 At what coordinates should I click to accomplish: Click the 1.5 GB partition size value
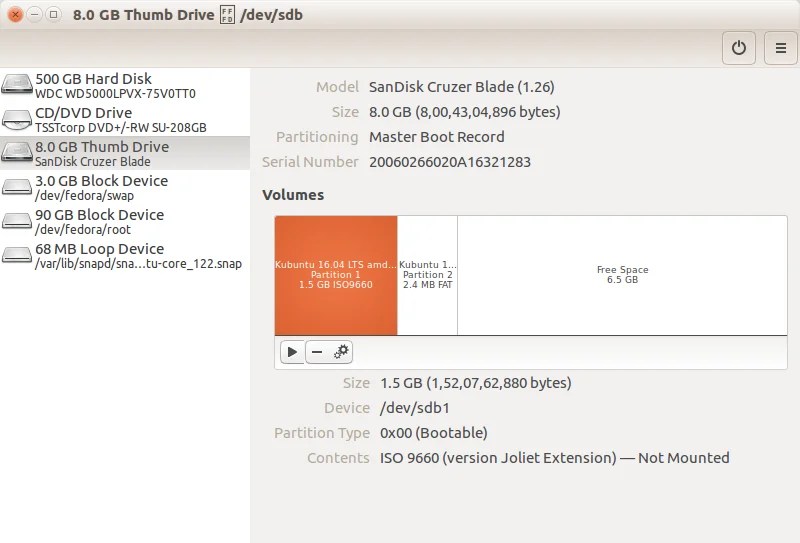pyautogui.click(x=476, y=383)
